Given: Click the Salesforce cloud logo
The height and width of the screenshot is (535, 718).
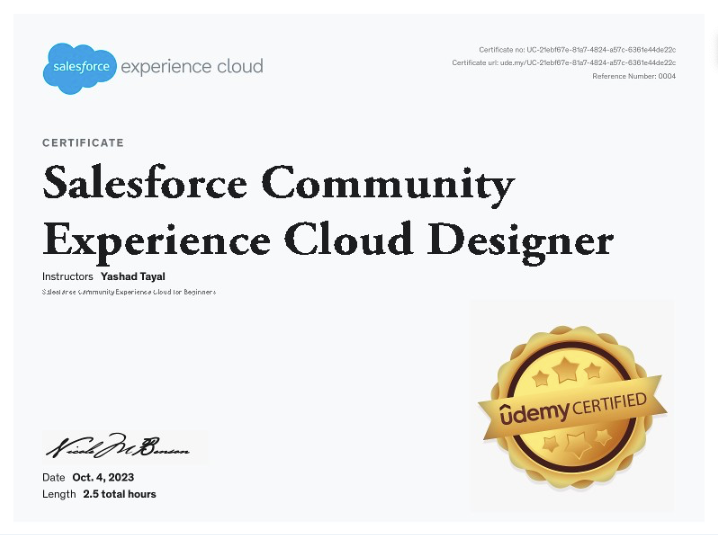Looking at the screenshot, I should pyautogui.click(x=80, y=68).
